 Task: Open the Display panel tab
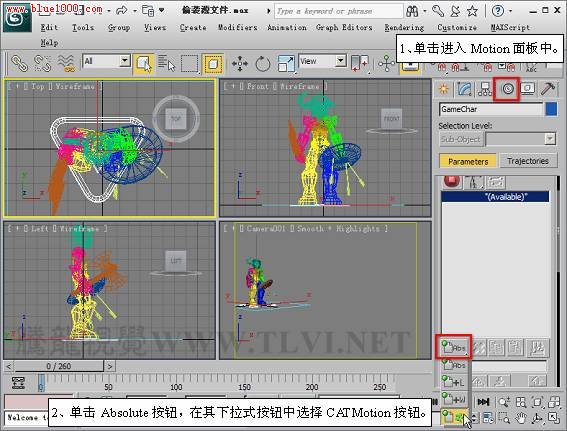point(528,89)
